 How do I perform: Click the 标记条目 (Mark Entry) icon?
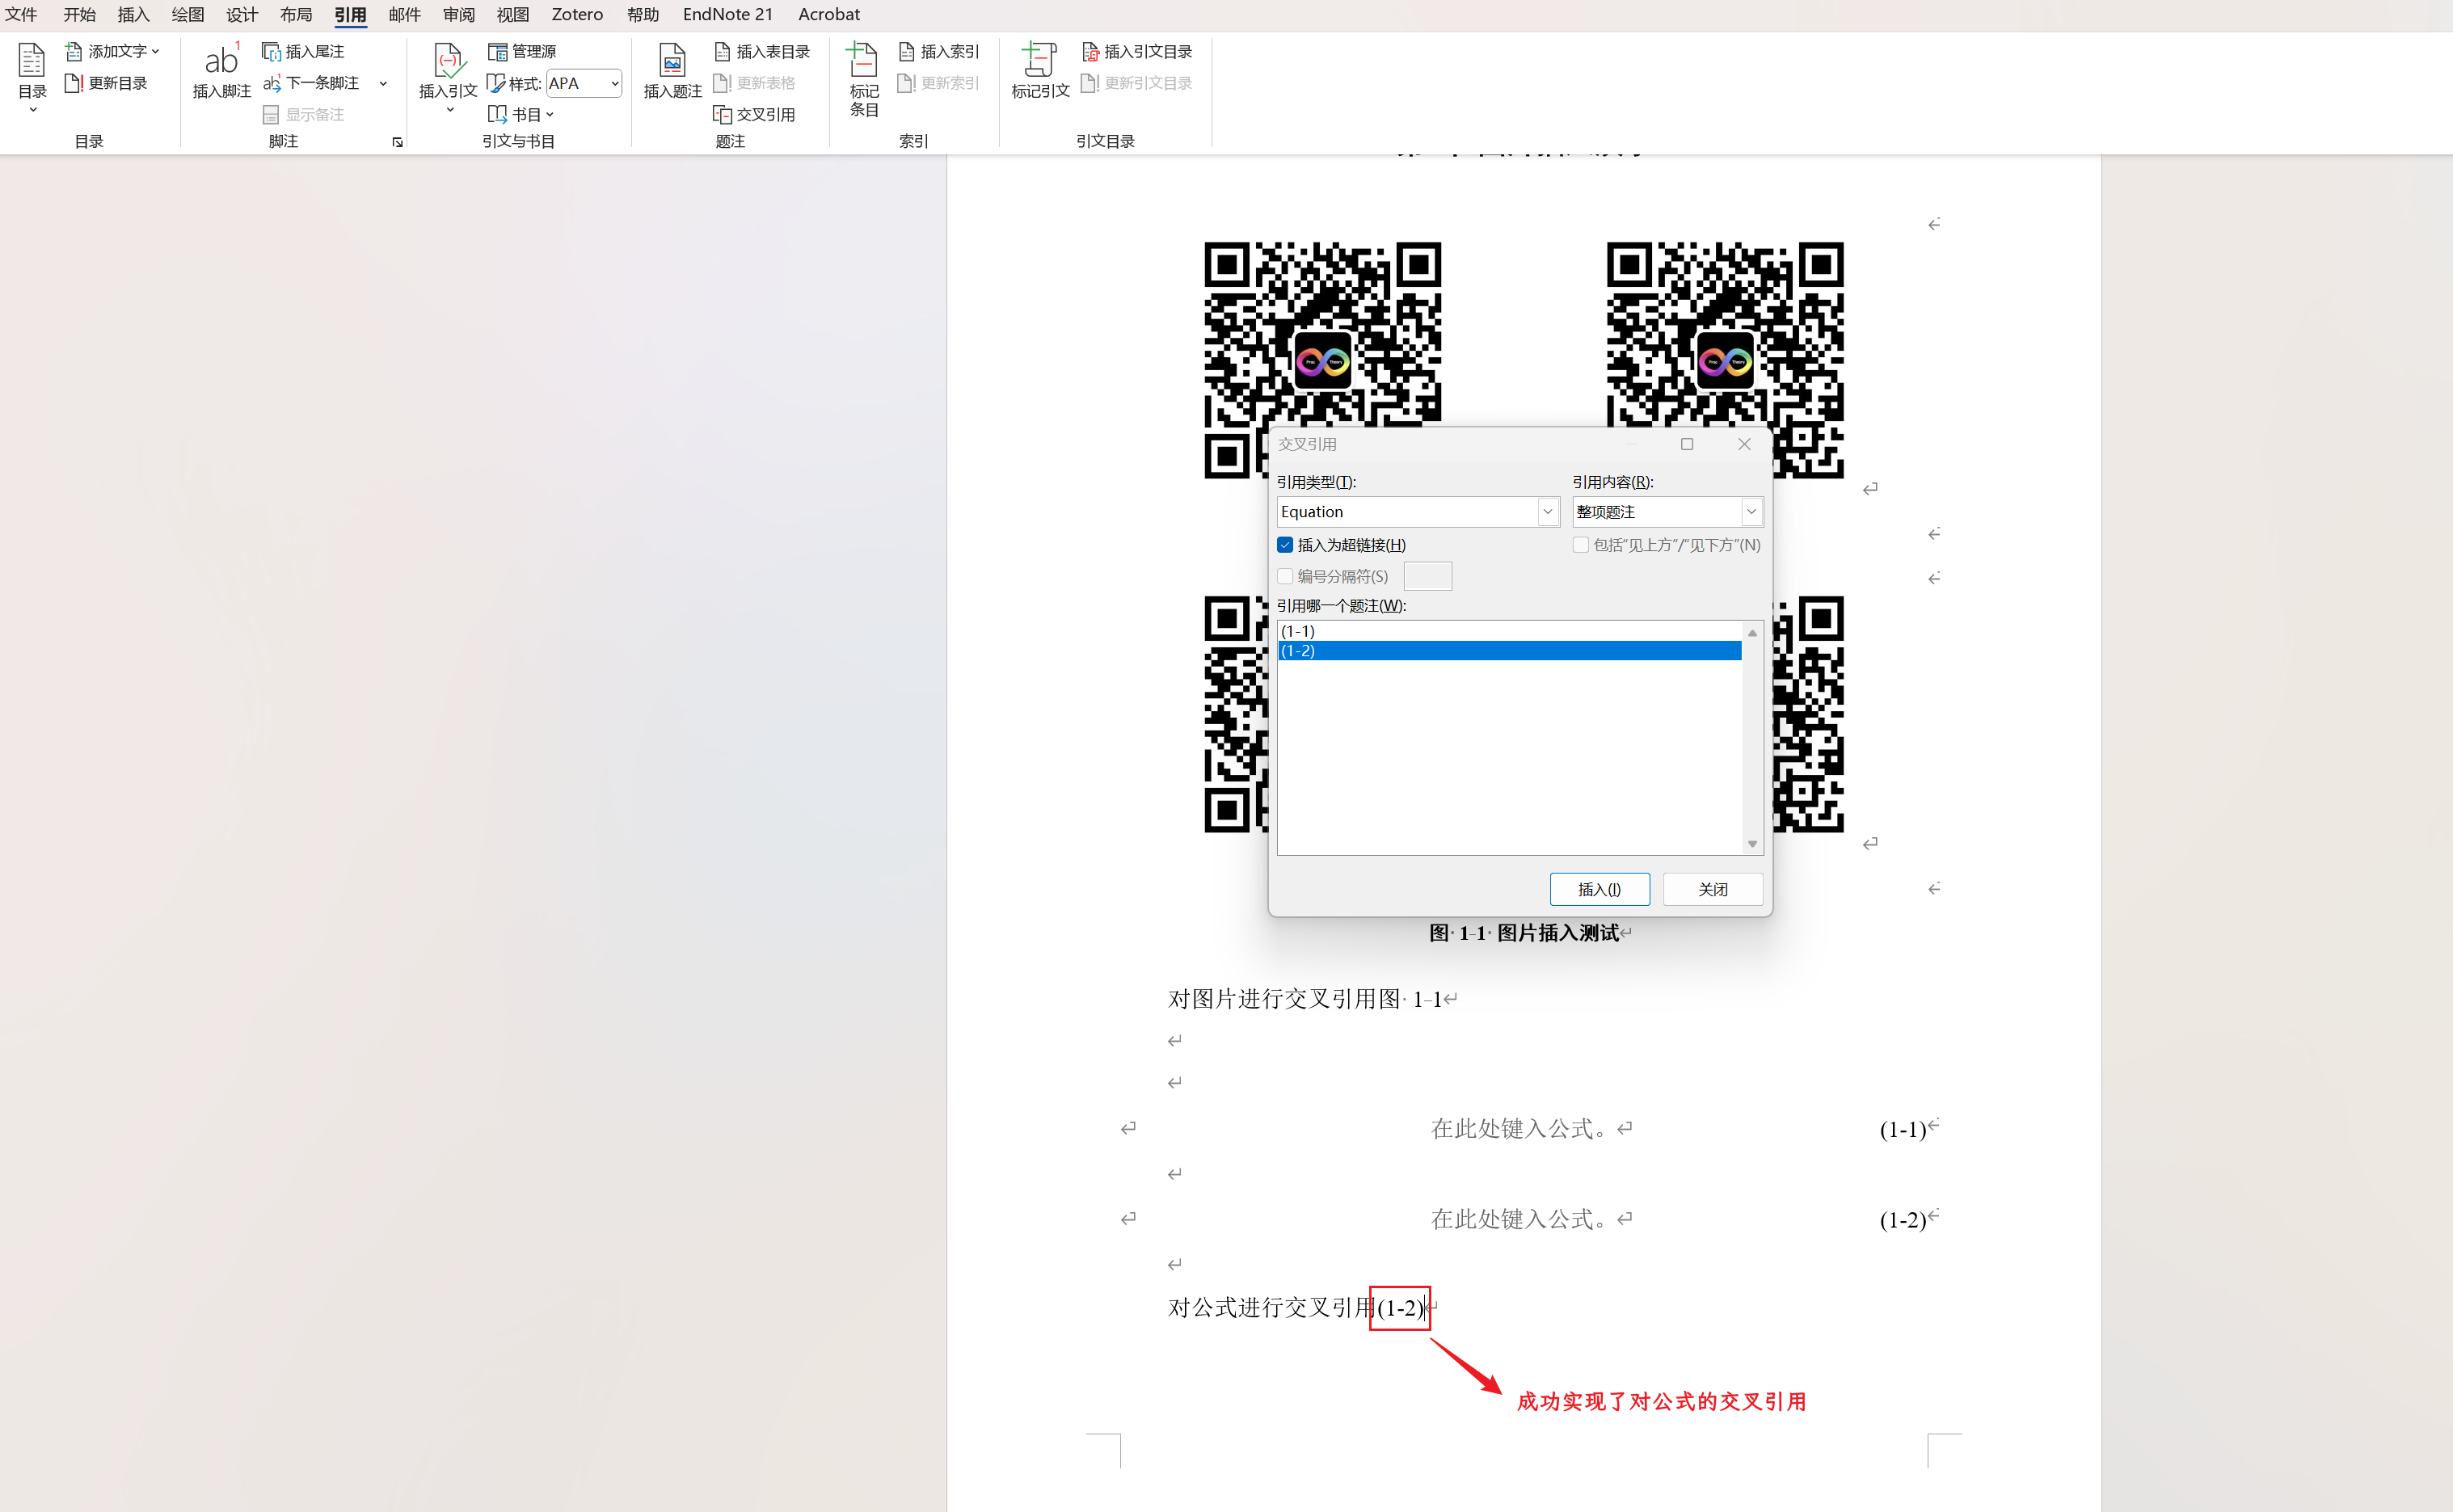(863, 78)
